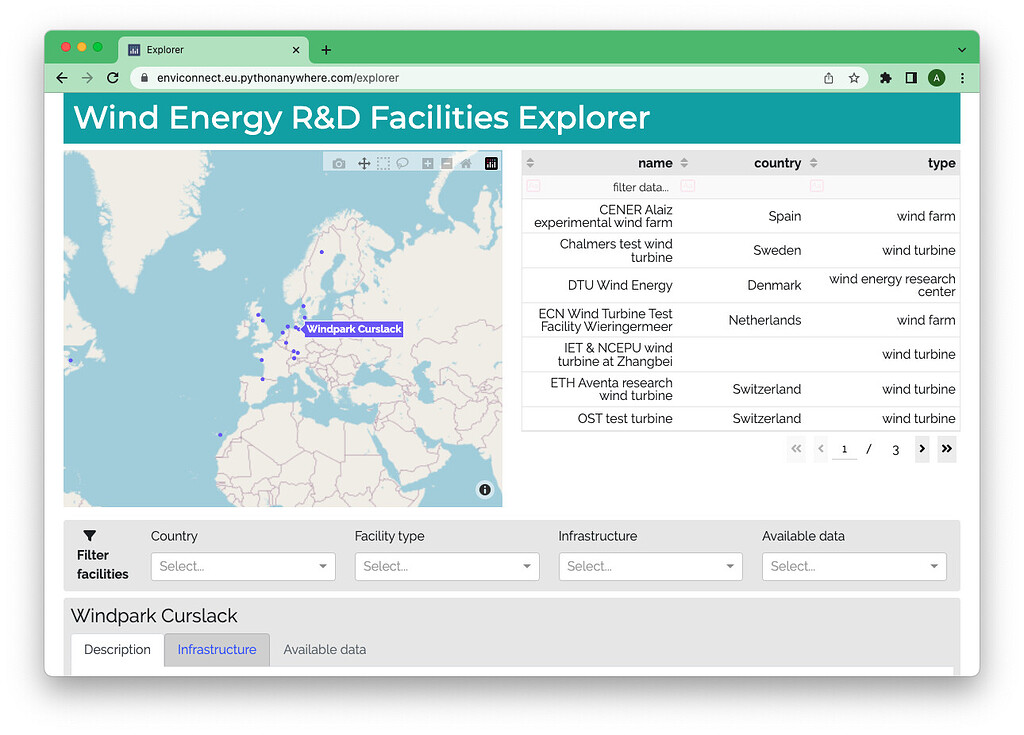Image resolution: width=1024 pixels, height=735 pixels.
Task: Open the Available data dropdown
Action: pyautogui.click(x=853, y=566)
